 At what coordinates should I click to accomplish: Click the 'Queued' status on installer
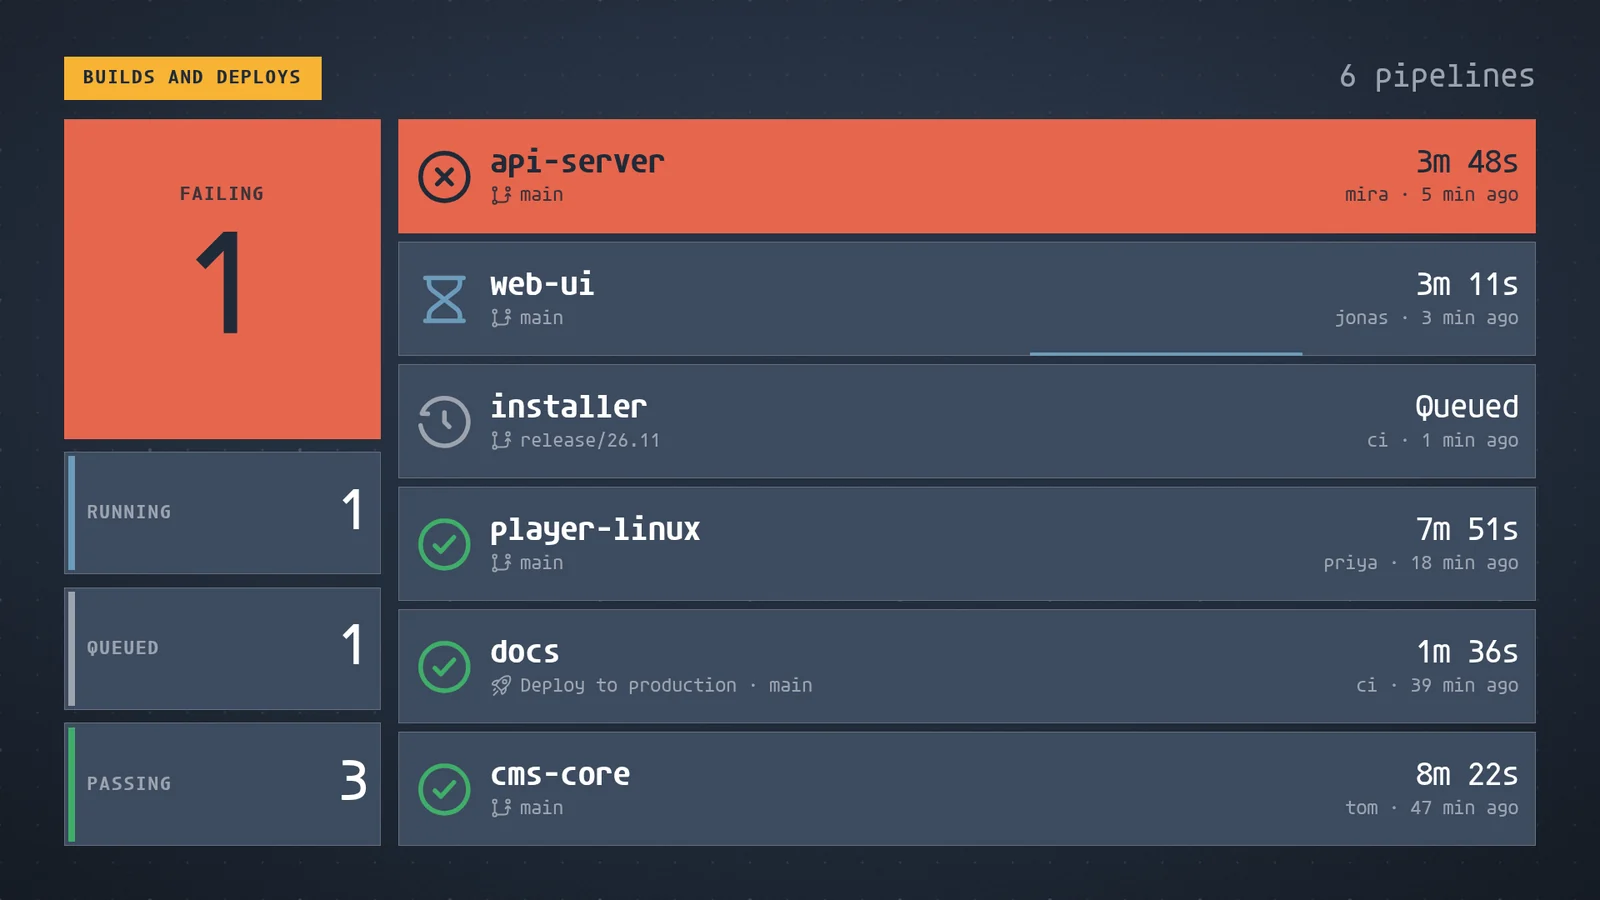point(1467,407)
